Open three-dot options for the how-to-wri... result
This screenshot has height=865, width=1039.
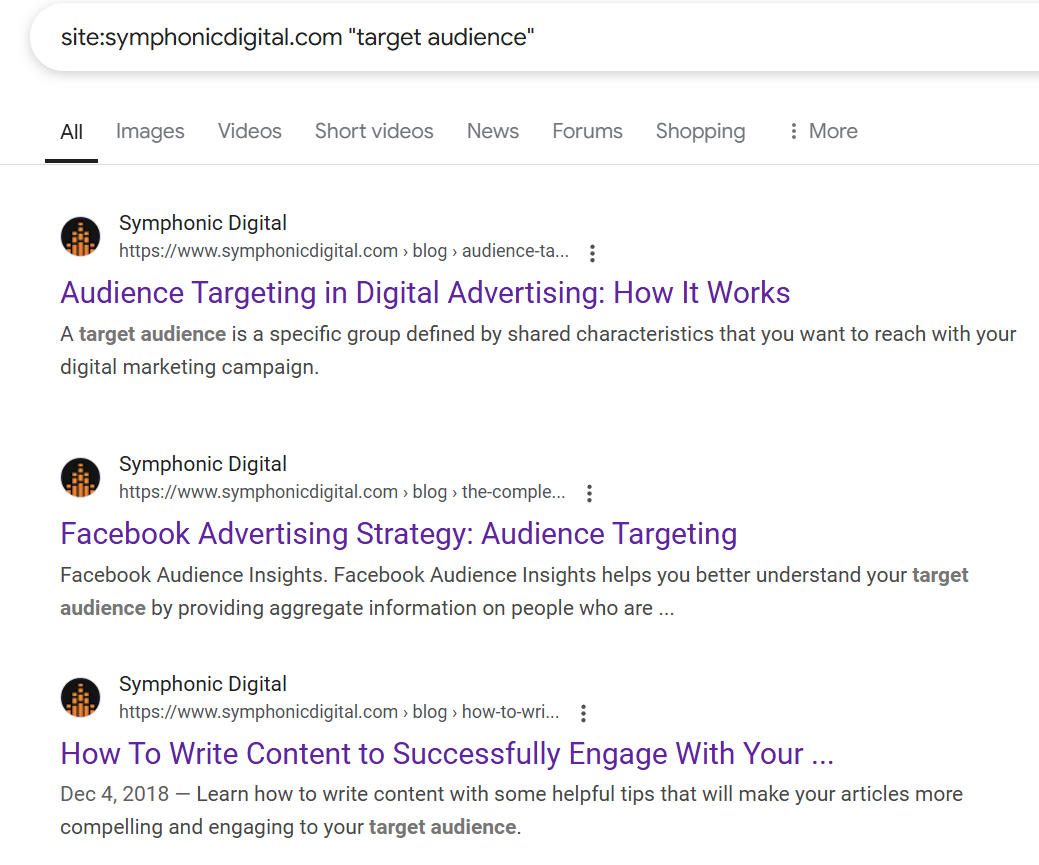(583, 713)
